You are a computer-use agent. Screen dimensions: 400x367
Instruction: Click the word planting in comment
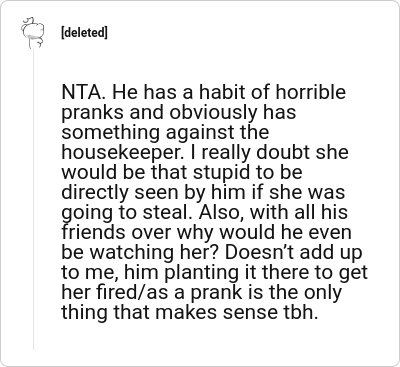(202, 273)
